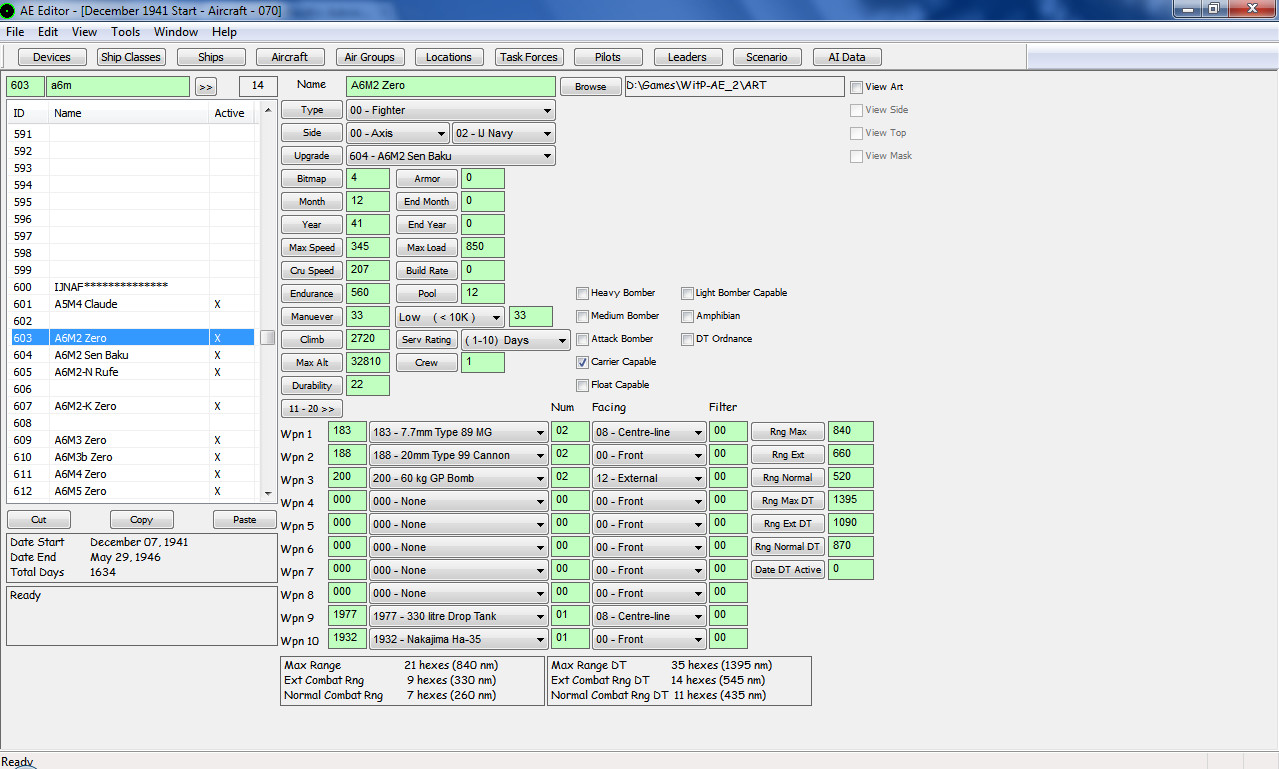Toggle the Carrier Capable checkbox

click(x=583, y=362)
